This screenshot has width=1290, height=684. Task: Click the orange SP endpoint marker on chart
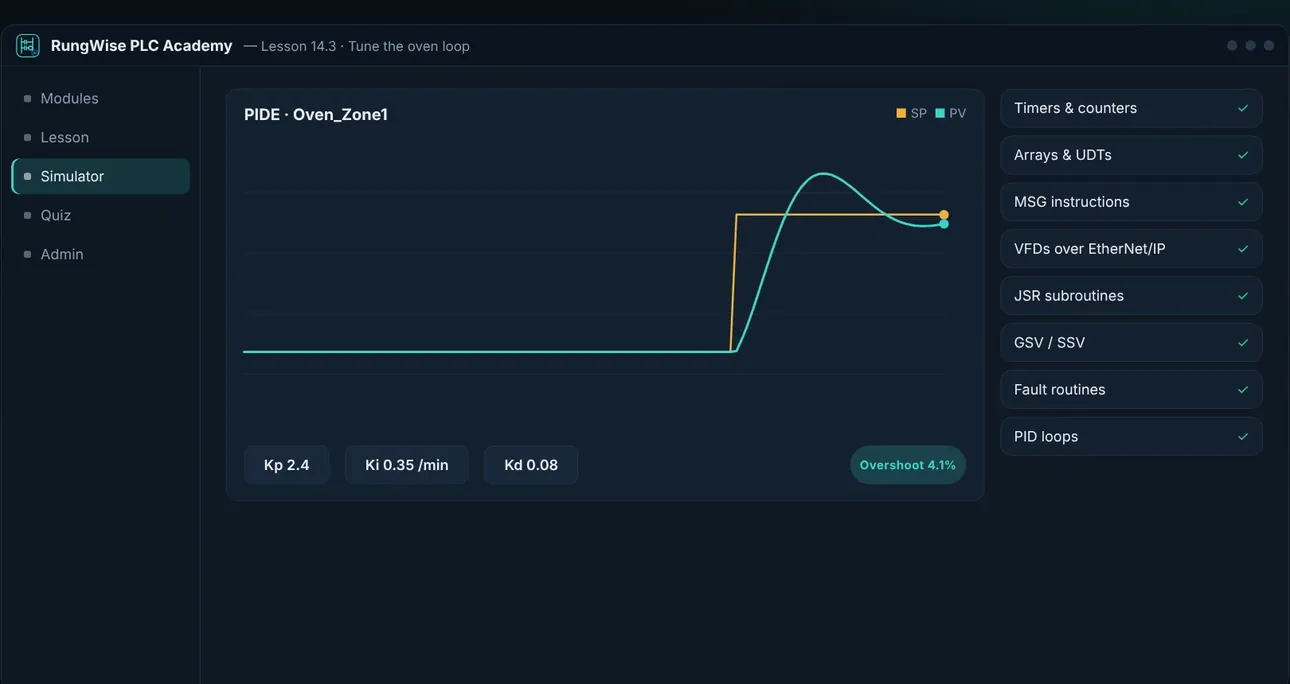click(944, 215)
